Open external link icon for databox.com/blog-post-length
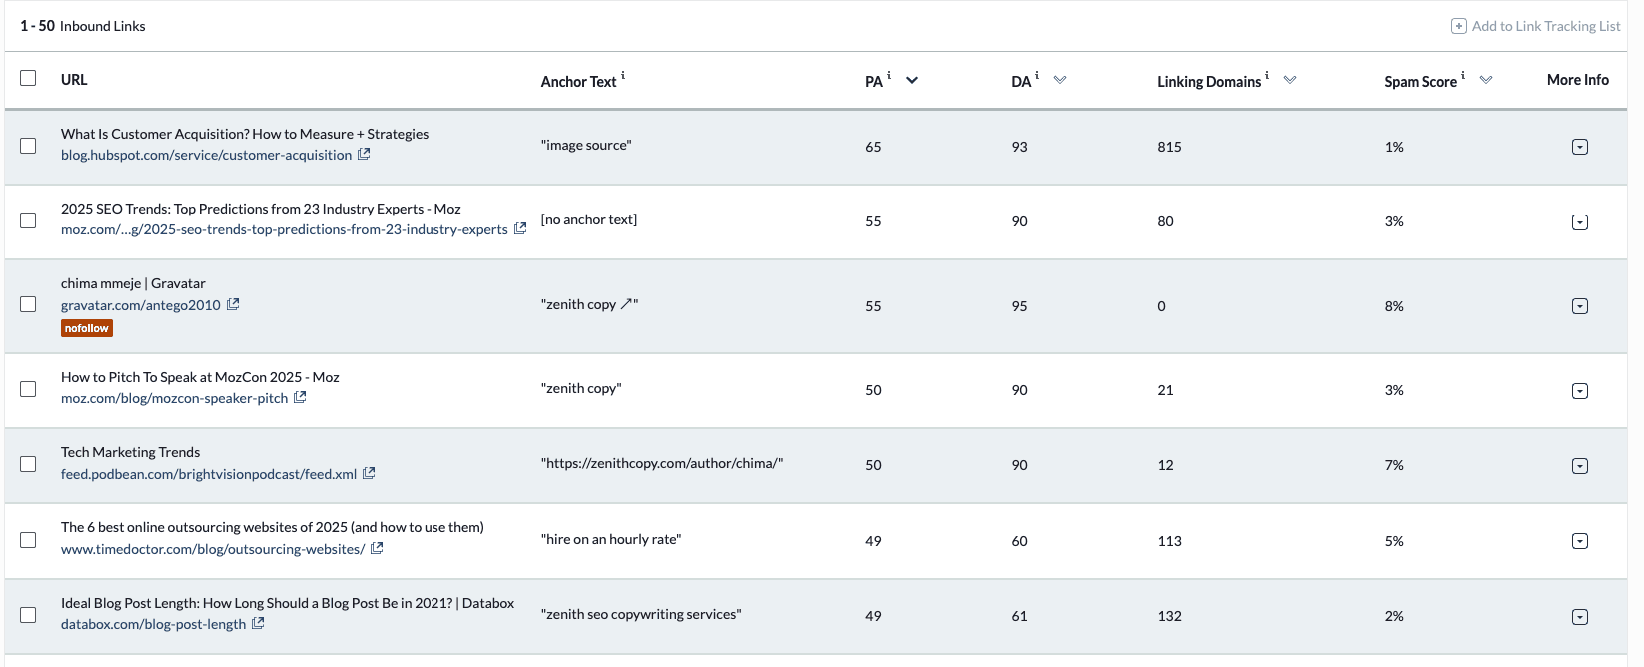 click(258, 623)
